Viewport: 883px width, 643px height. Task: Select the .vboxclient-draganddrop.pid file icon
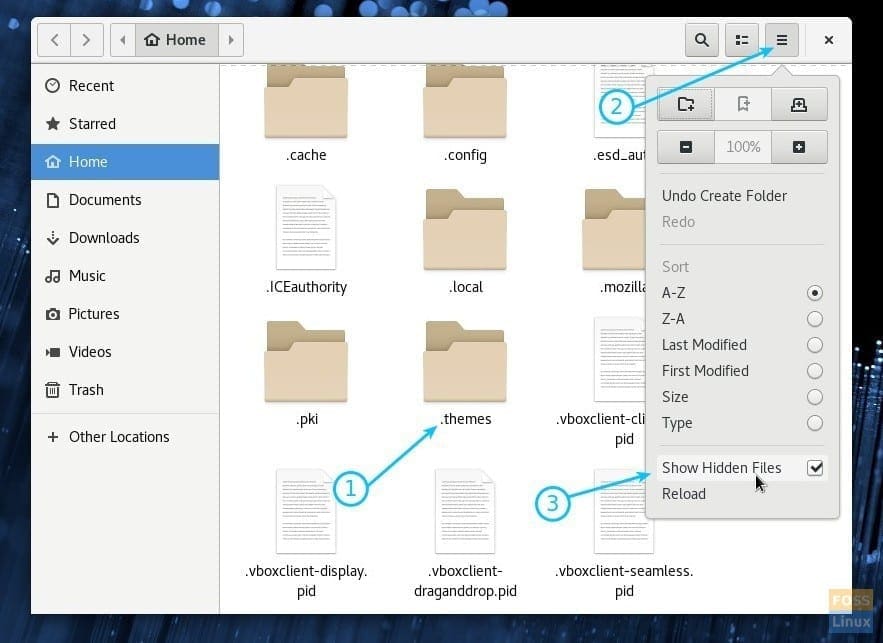(465, 511)
